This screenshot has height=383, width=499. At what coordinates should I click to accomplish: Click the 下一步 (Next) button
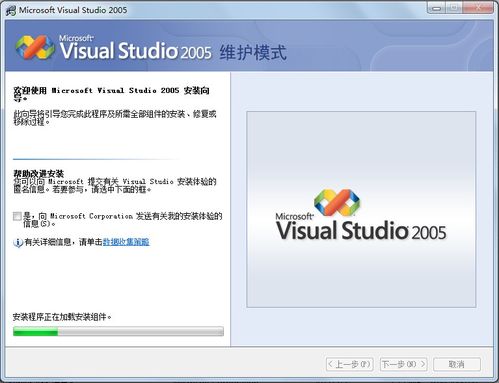pos(404,364)
